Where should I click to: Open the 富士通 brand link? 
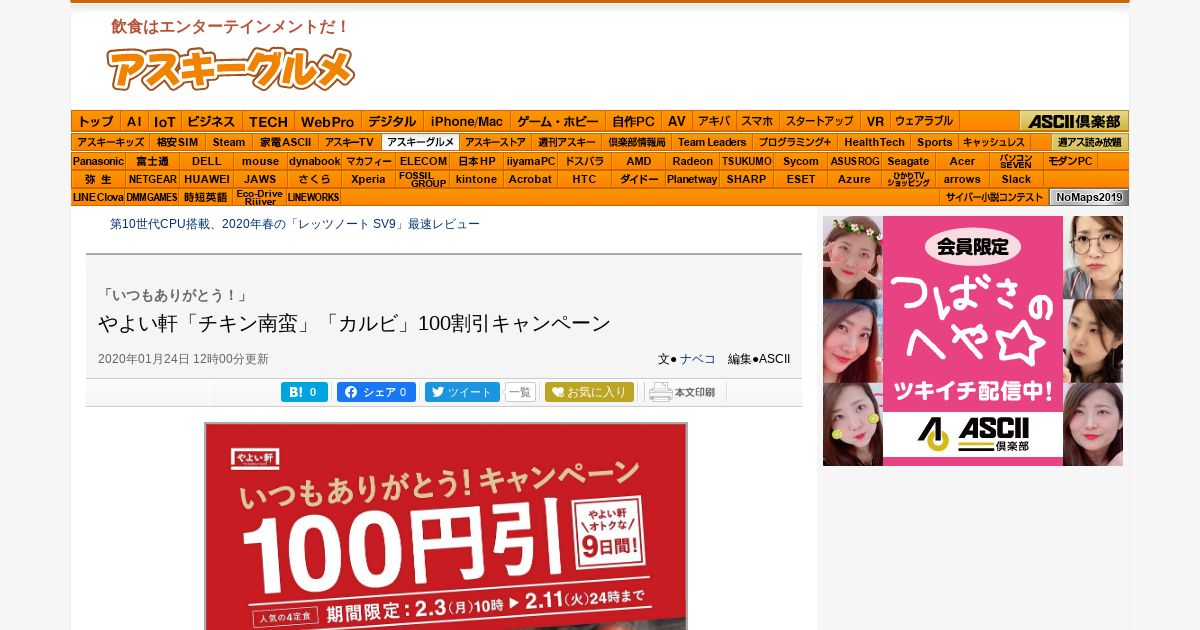[152, 161]
